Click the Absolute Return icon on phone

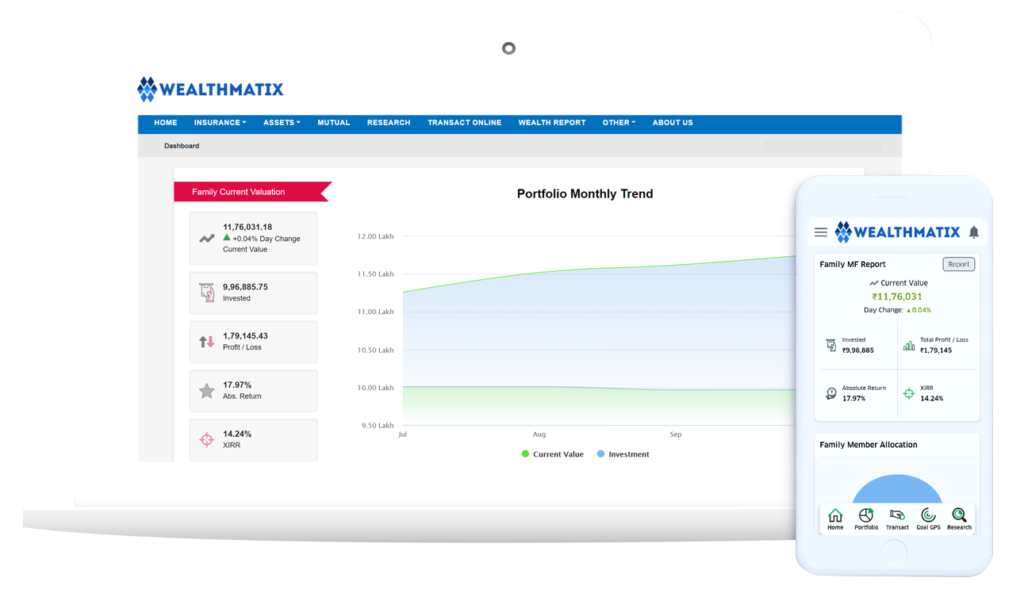pos(831,393)
